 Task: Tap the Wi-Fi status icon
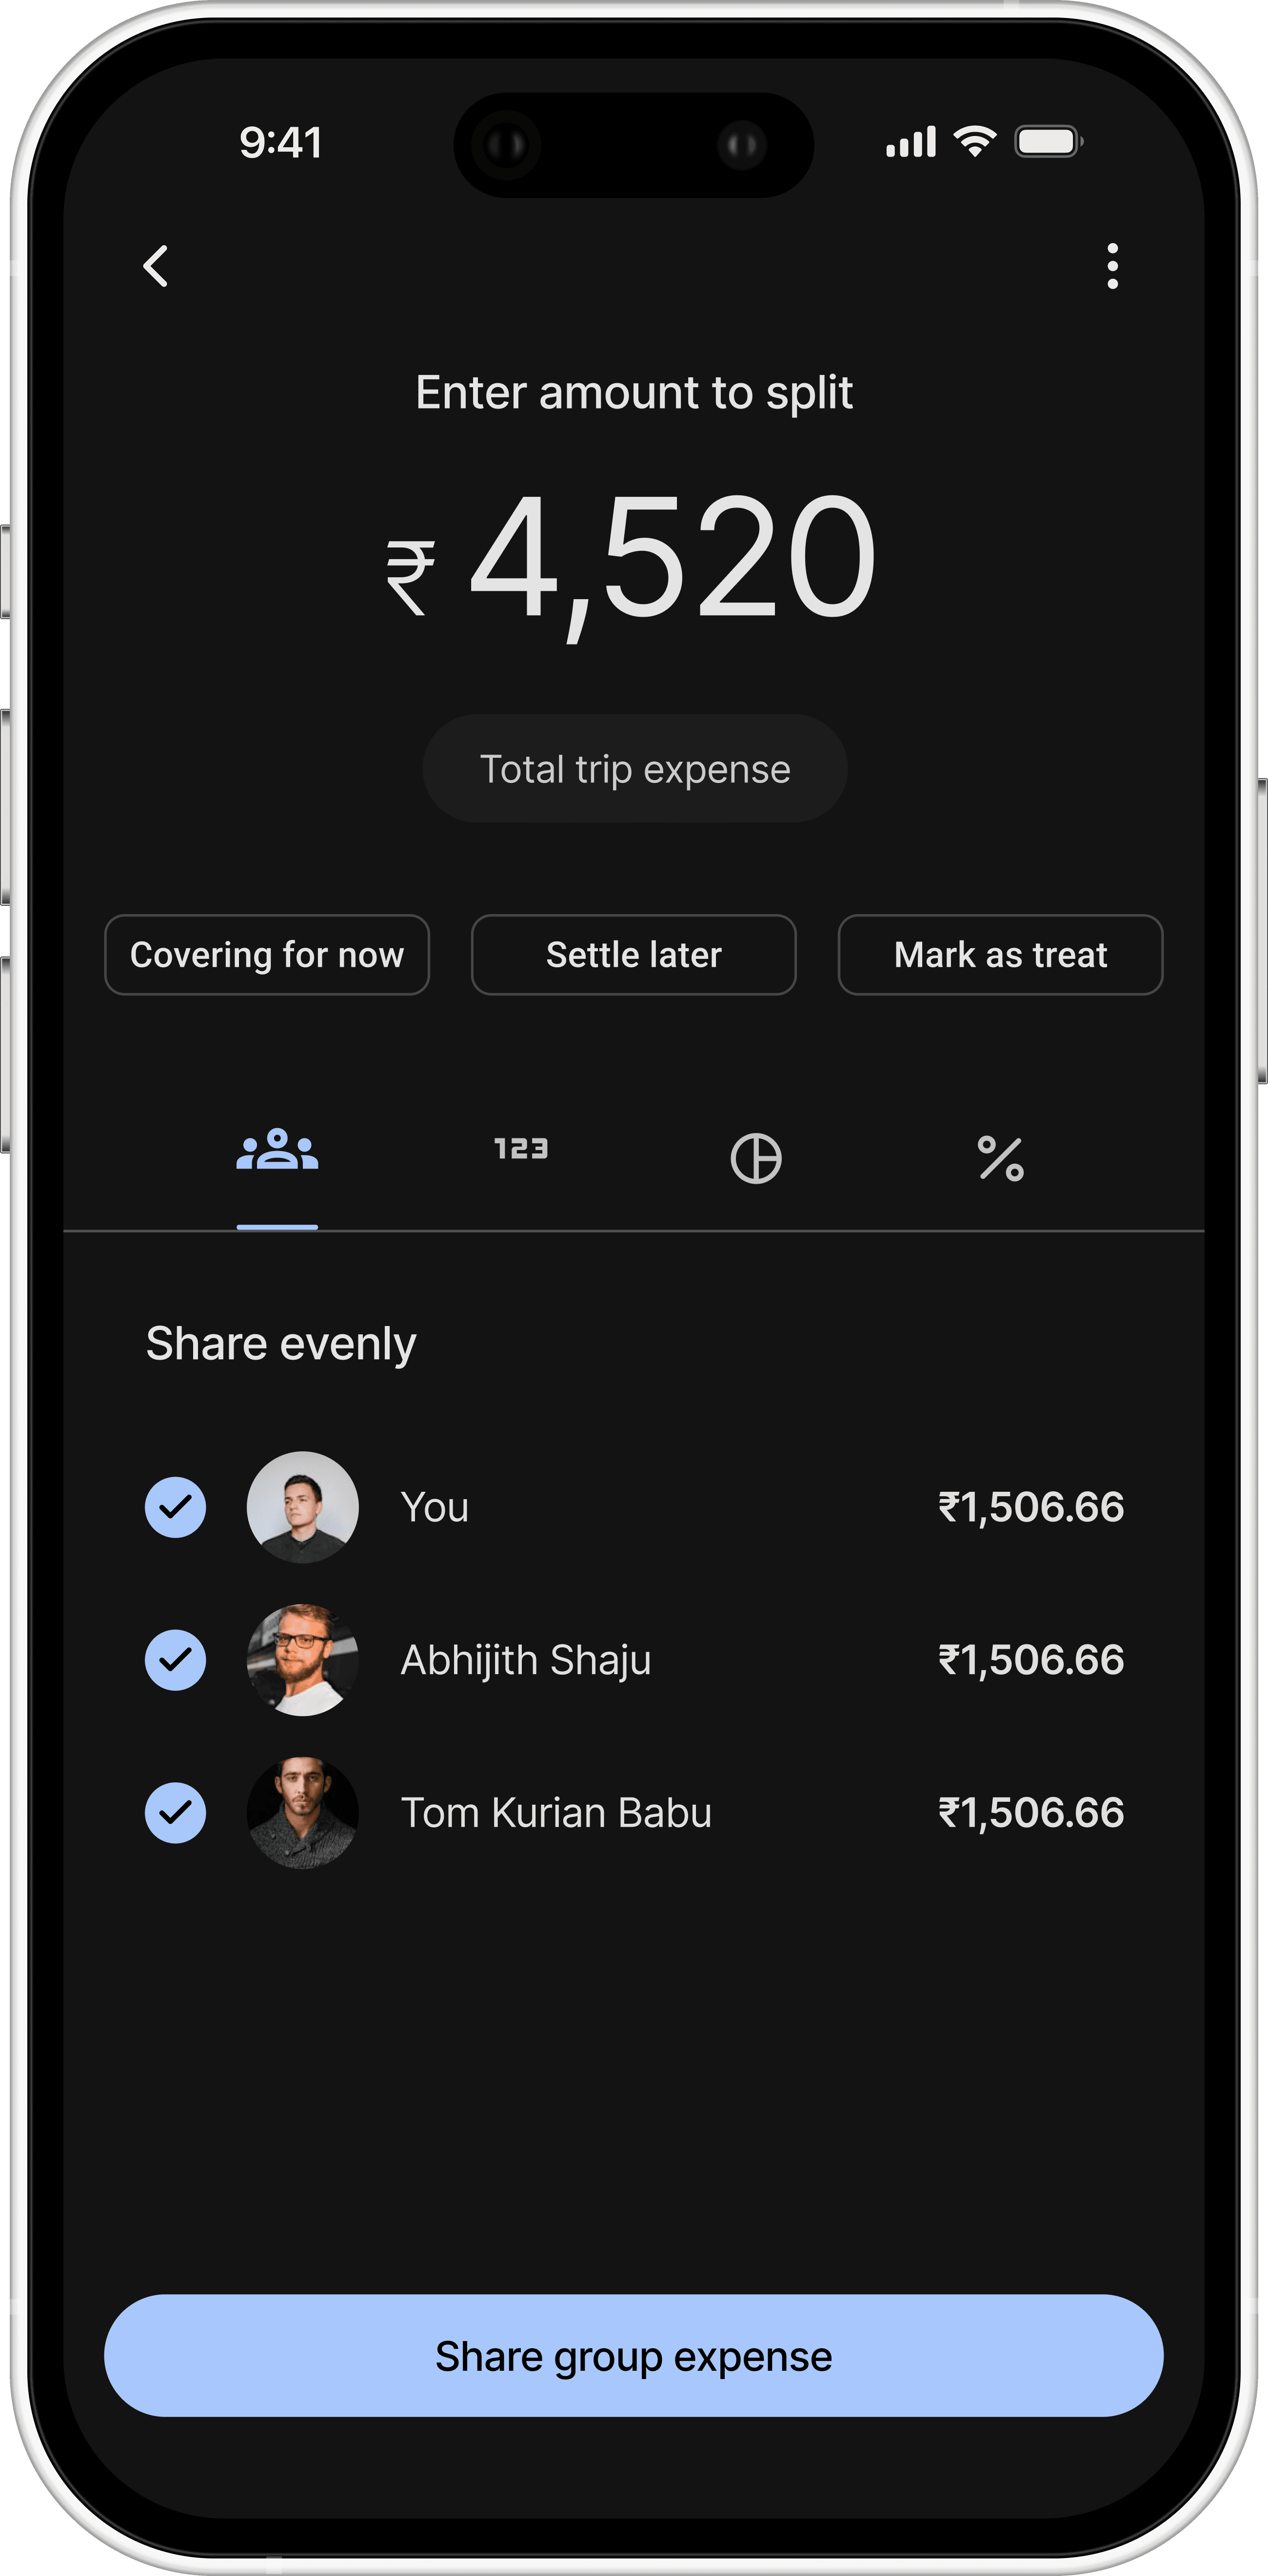pos(975,141)
